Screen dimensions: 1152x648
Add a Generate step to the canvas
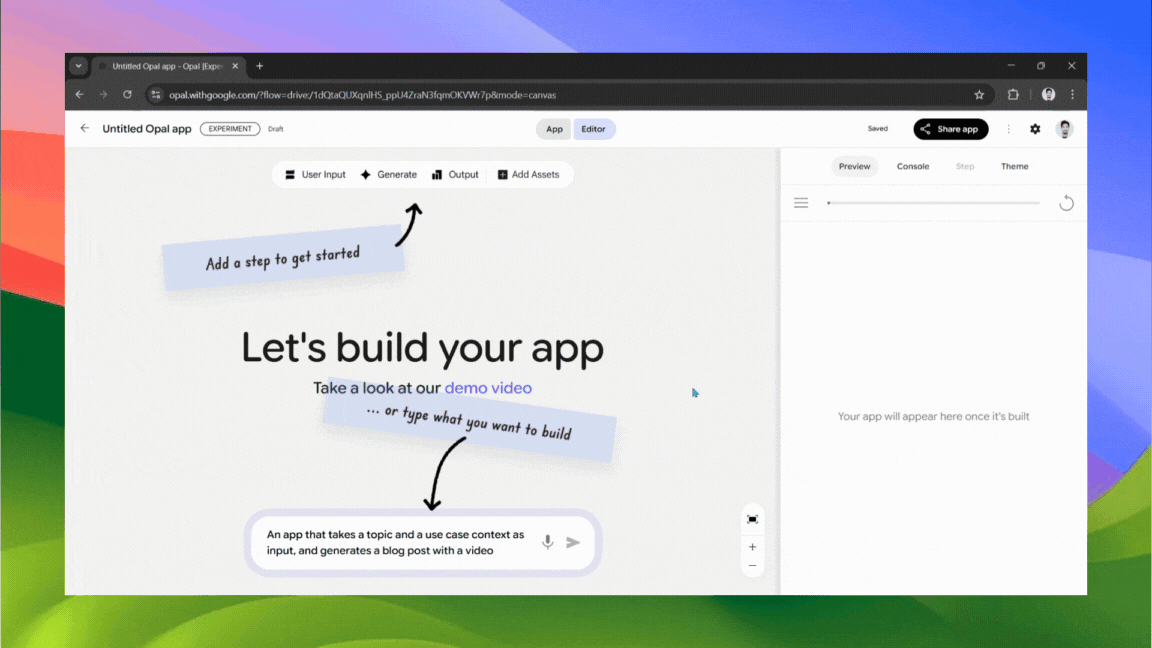tap(389, 174)
